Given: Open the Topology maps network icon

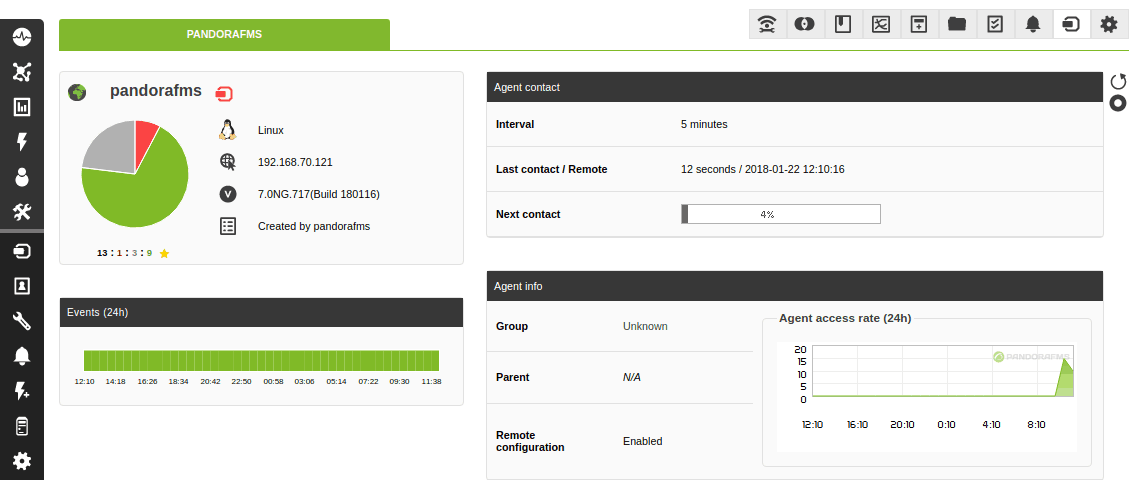Looking at the screenshot, I should coord(22,71).
